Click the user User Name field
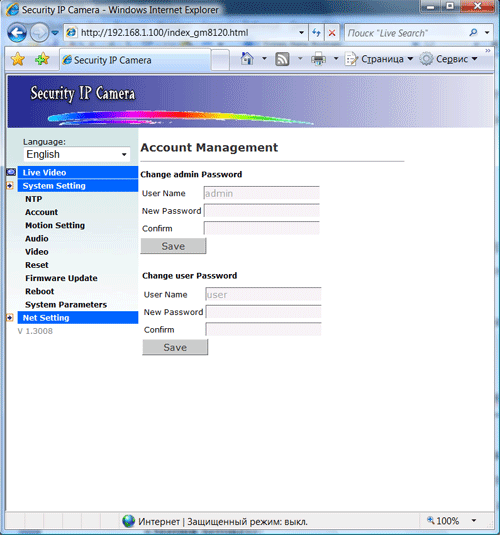 pos(263,294)
